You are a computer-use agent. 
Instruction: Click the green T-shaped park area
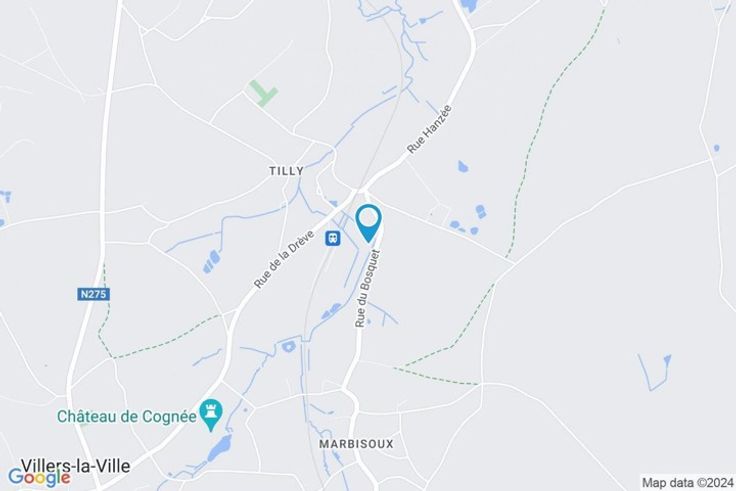click(x=263, y=92)
